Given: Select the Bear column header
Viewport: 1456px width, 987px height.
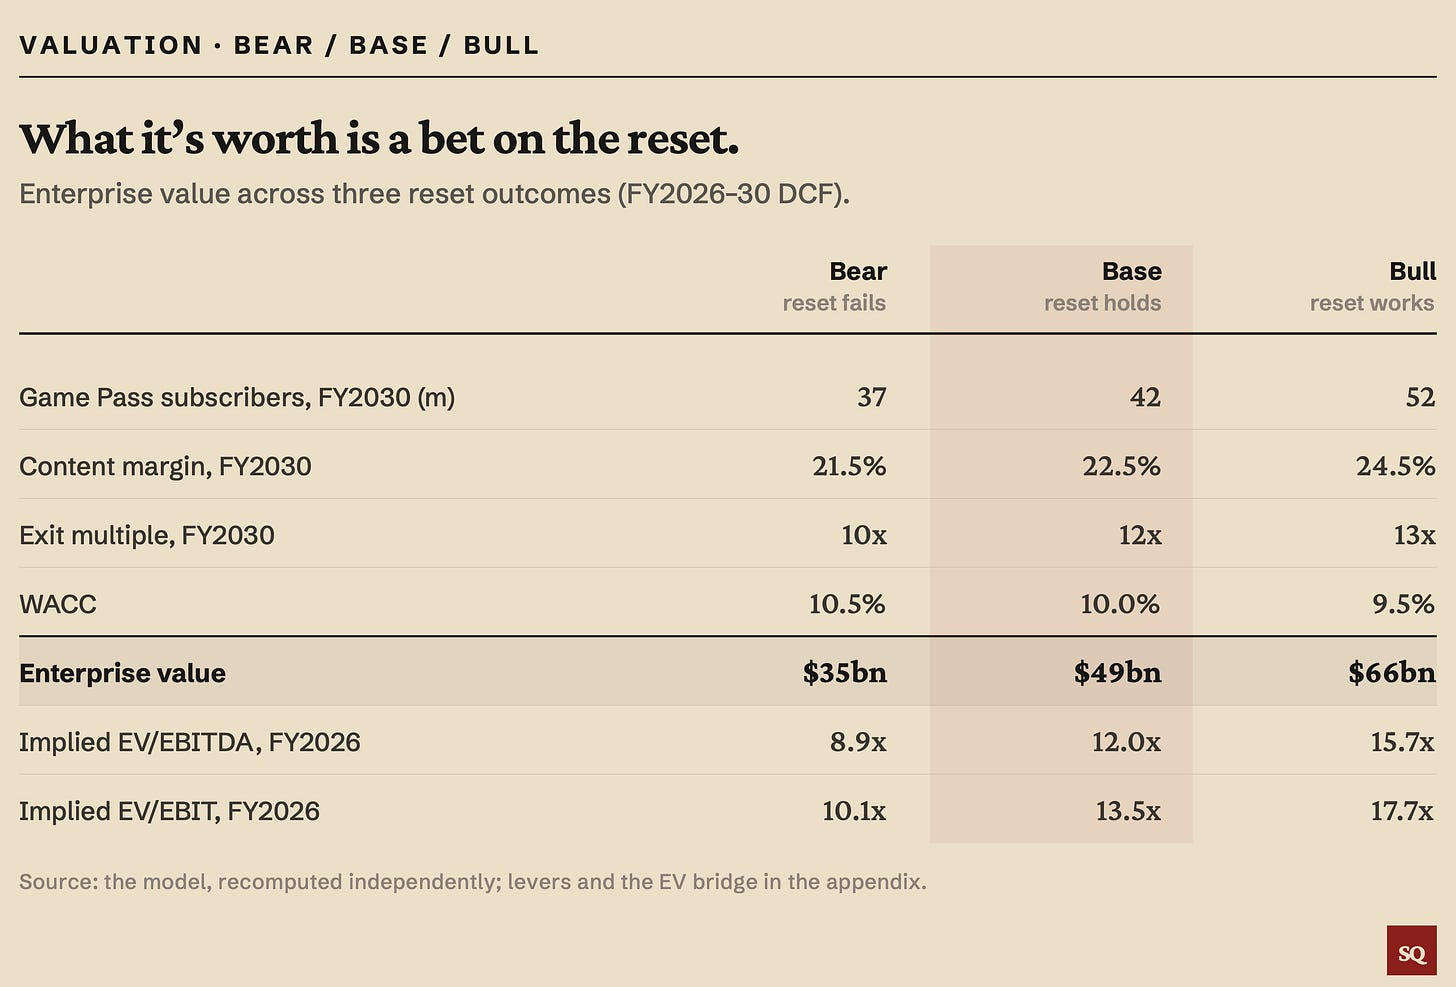Looking at the screenshot, I should point(858,272).
